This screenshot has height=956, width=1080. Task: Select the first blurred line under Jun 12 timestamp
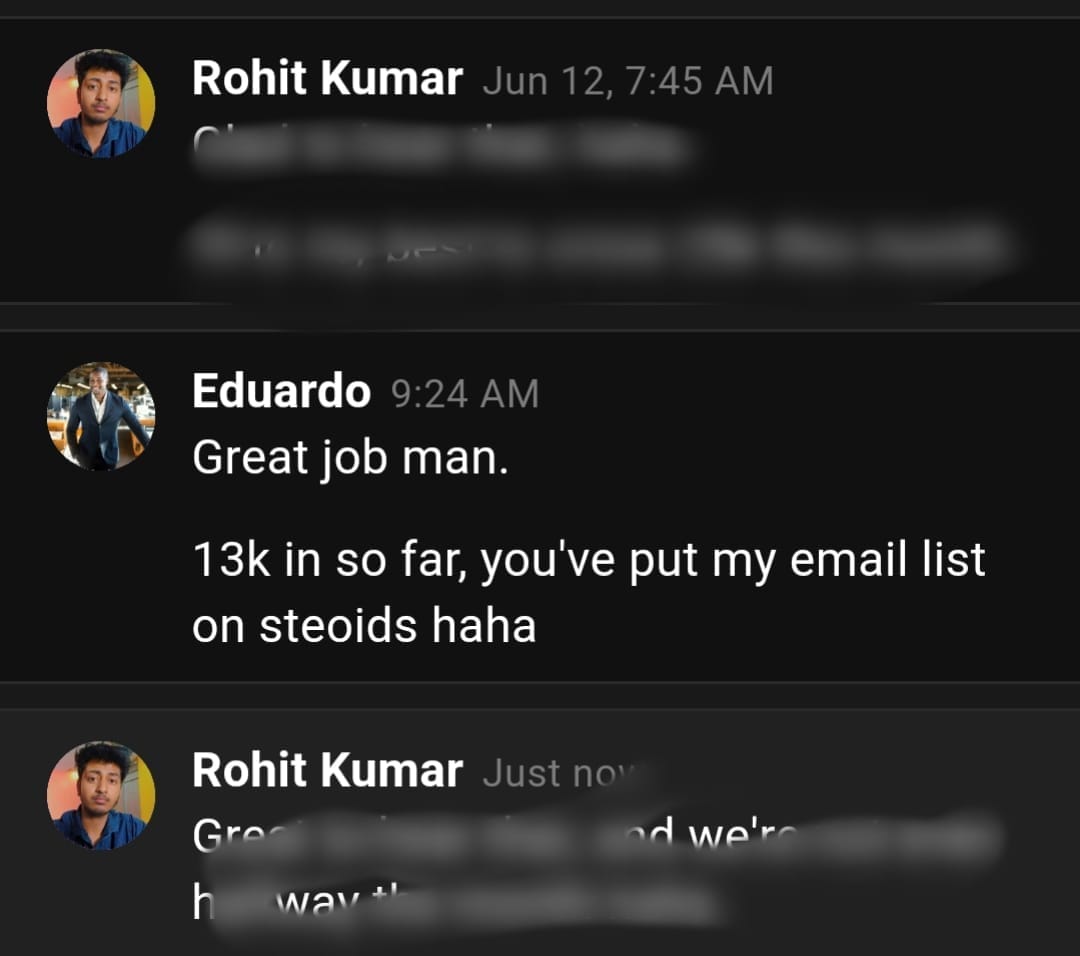coord(441,146)
